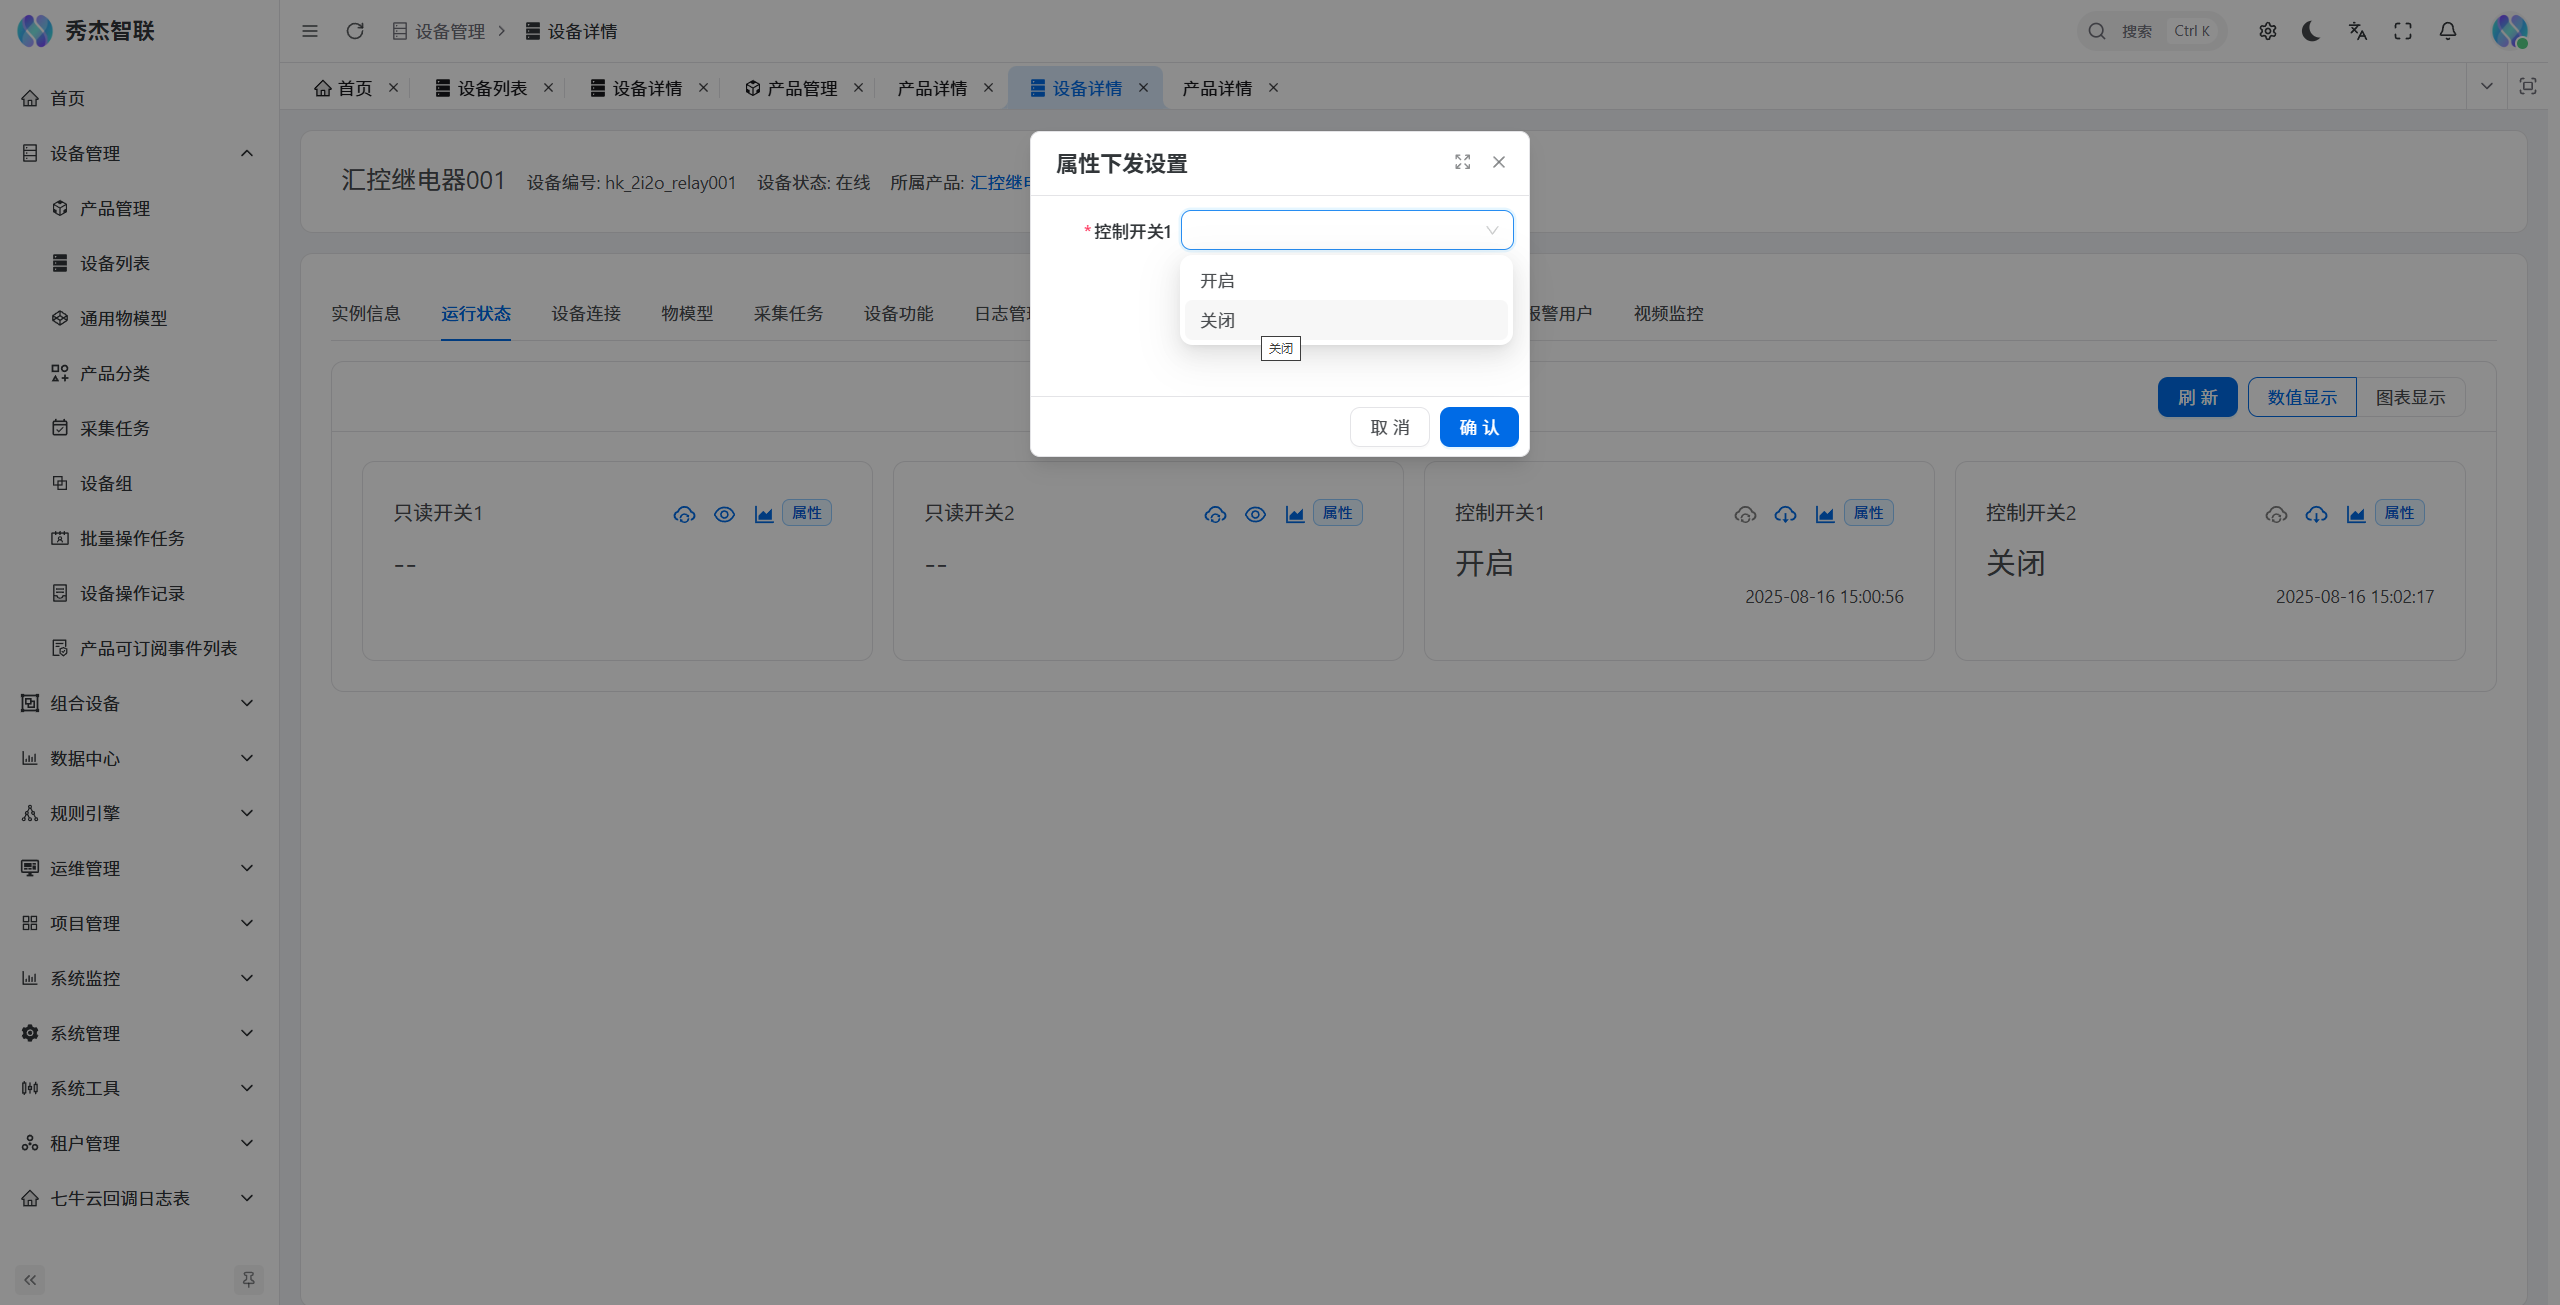Screen dimensions: 2560x1305
Task: Click the 确认 button in dialog
Action: click(x=1478, y=427)
